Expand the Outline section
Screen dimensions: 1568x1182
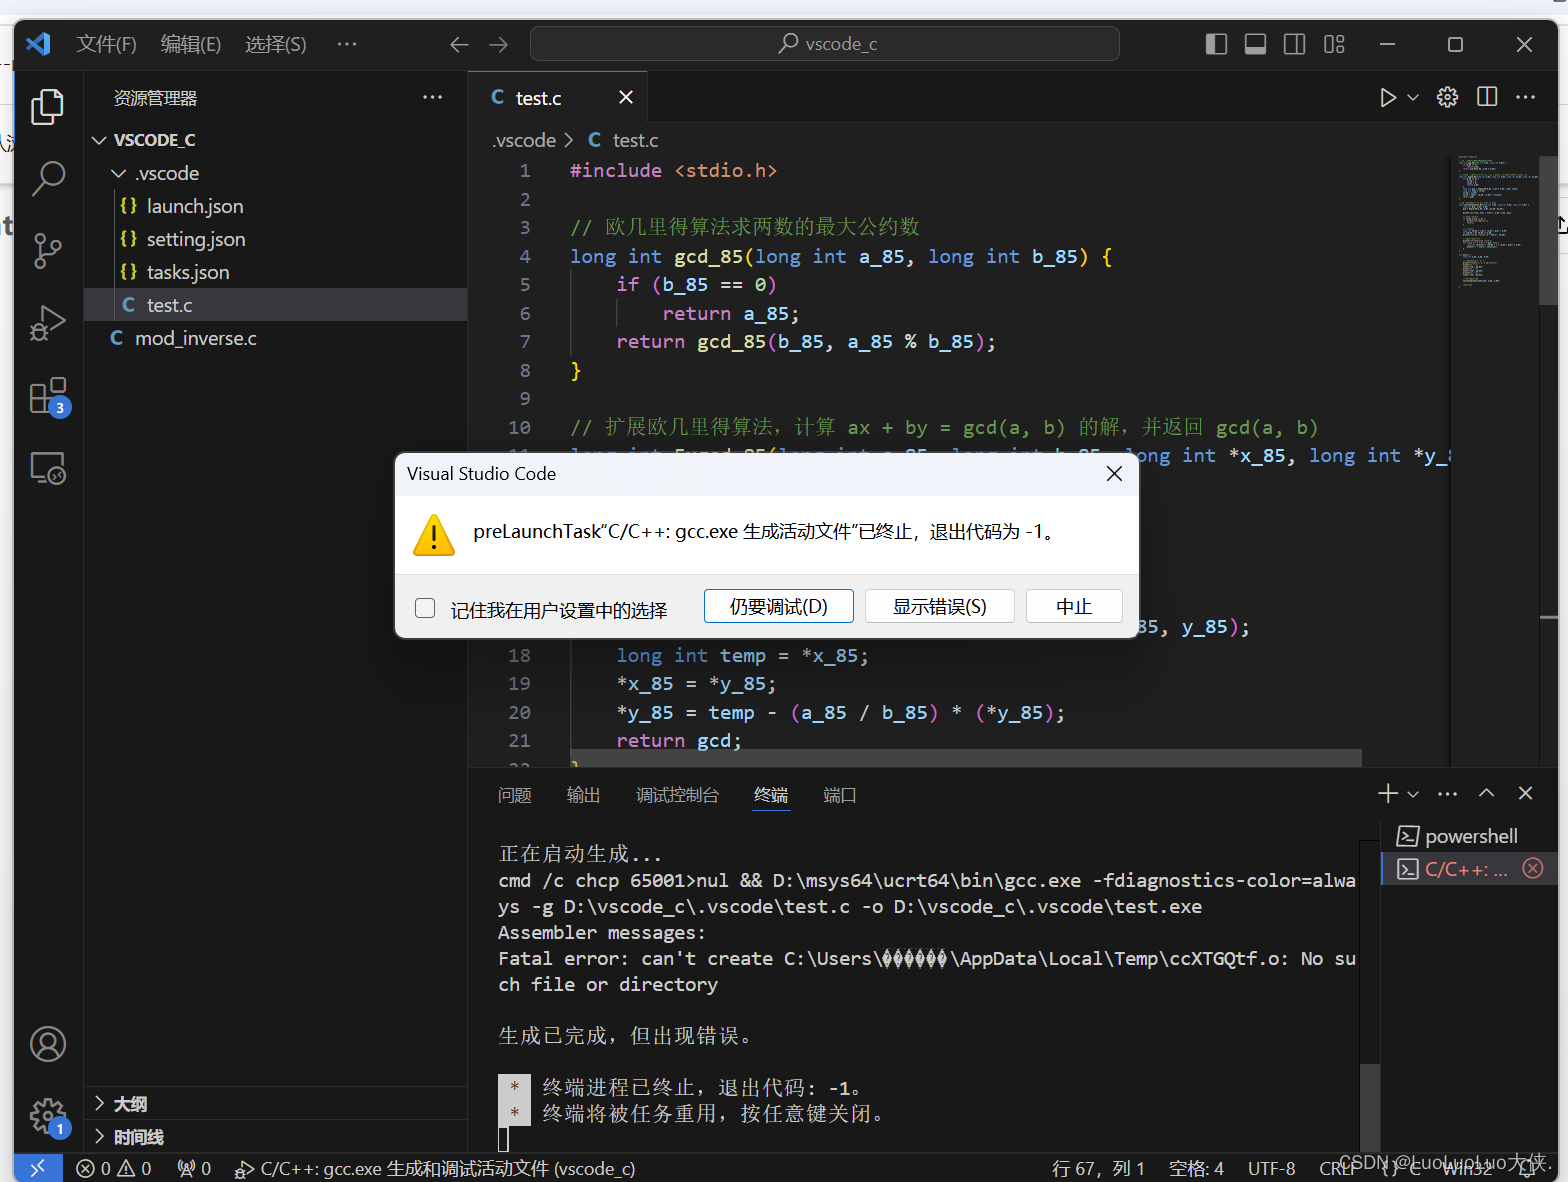275,1103
